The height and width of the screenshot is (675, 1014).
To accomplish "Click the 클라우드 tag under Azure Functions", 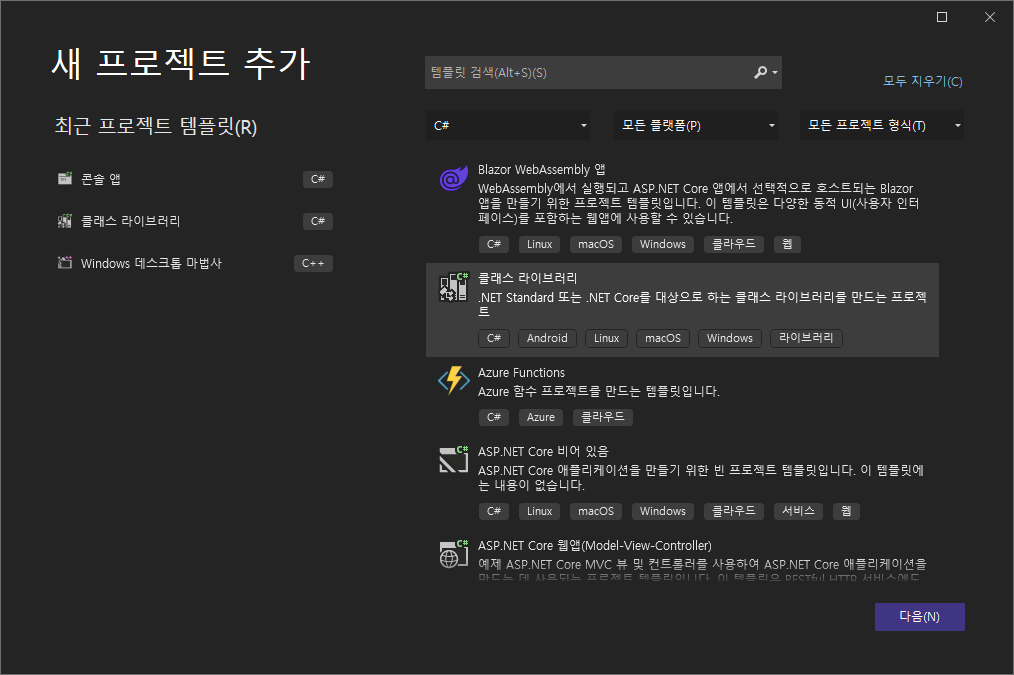I will coord(603,417).
